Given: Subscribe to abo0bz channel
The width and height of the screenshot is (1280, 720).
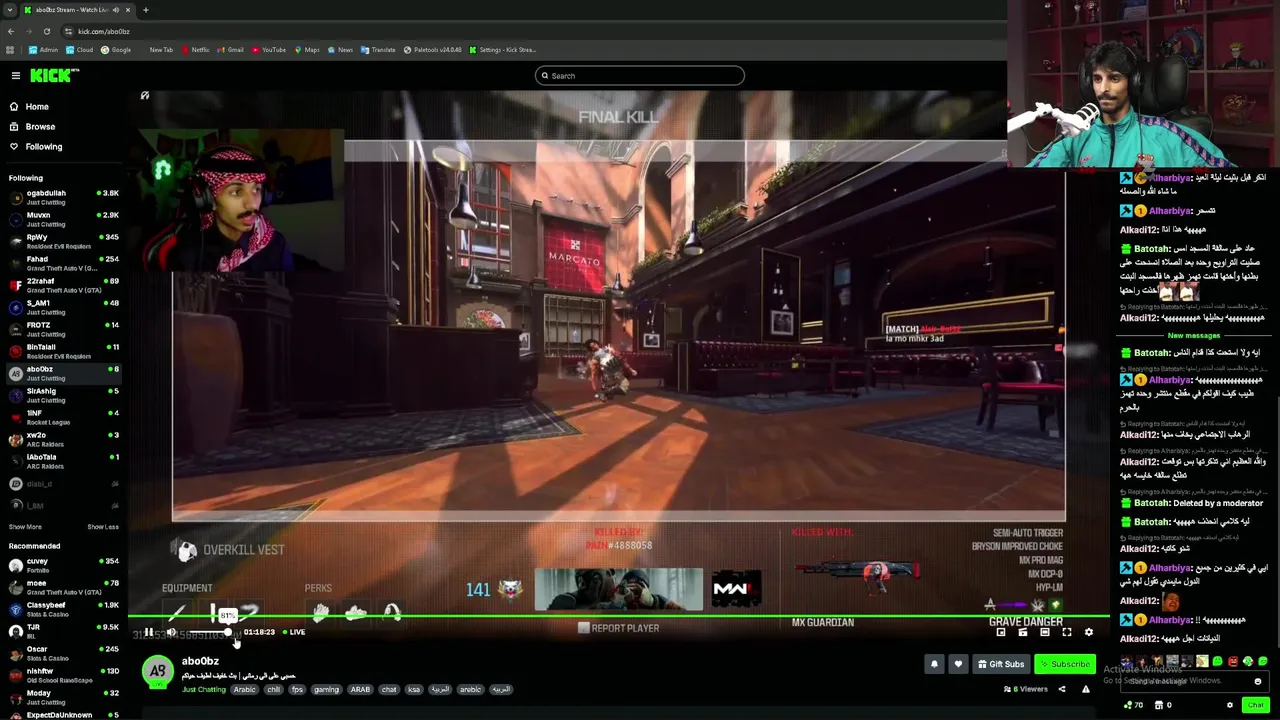Looking at the screenshot, I should [x=1065, y=664].
